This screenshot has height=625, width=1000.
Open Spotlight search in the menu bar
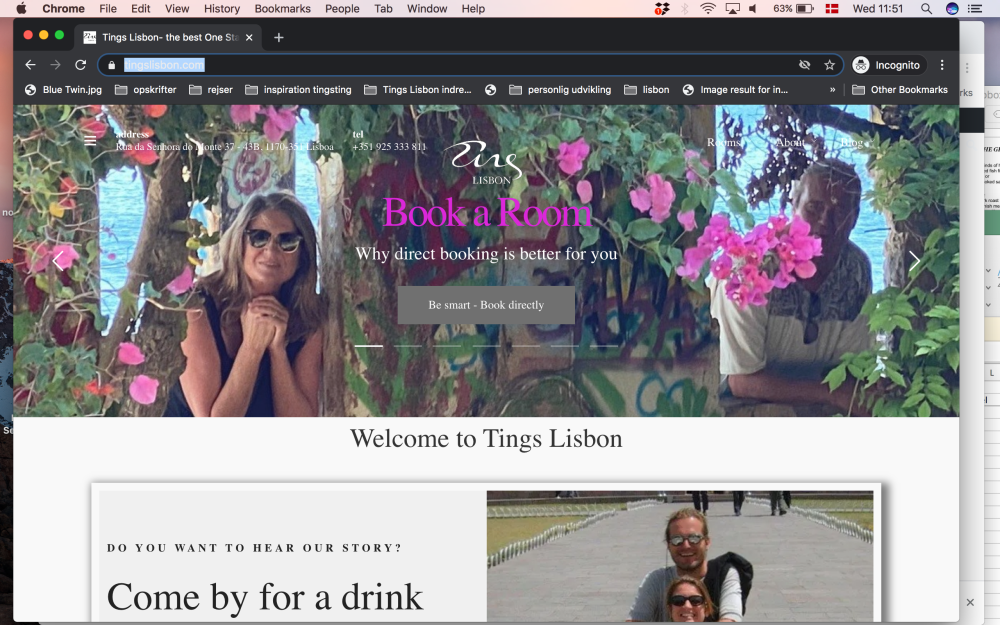pyautogui.click(x=926, y=9)
